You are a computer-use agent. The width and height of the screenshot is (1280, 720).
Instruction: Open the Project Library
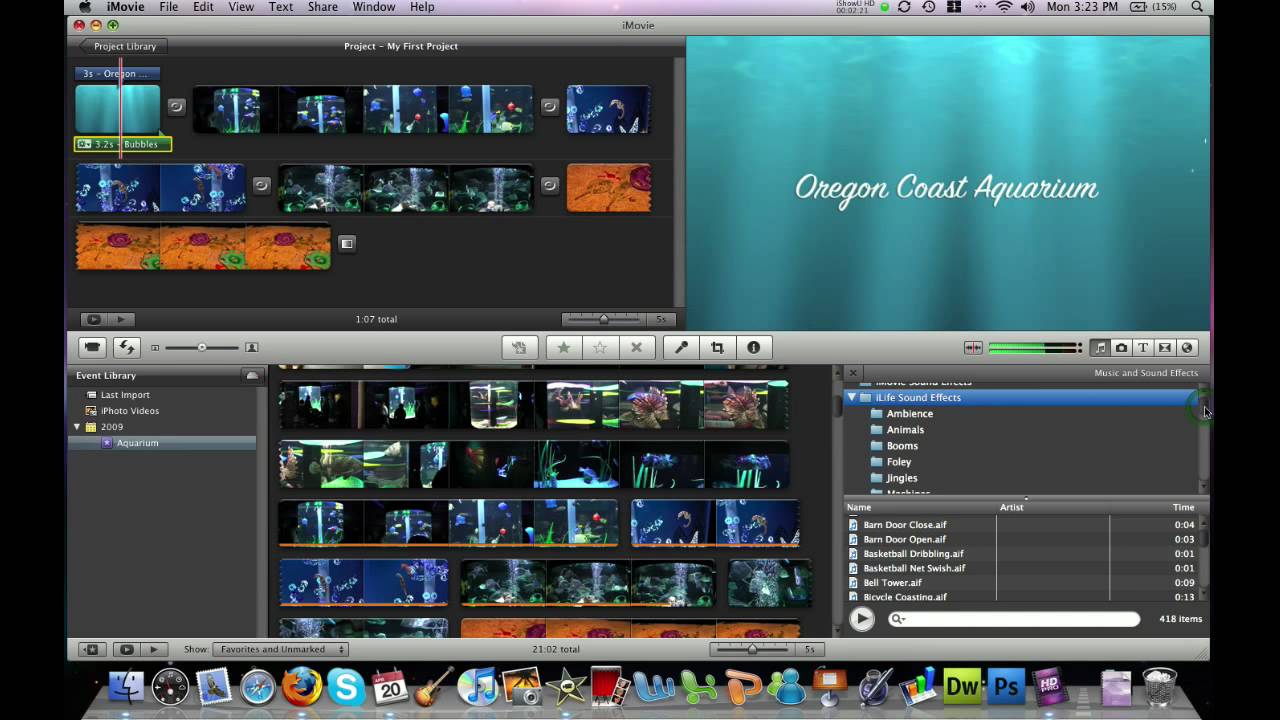tap(125, 46)
